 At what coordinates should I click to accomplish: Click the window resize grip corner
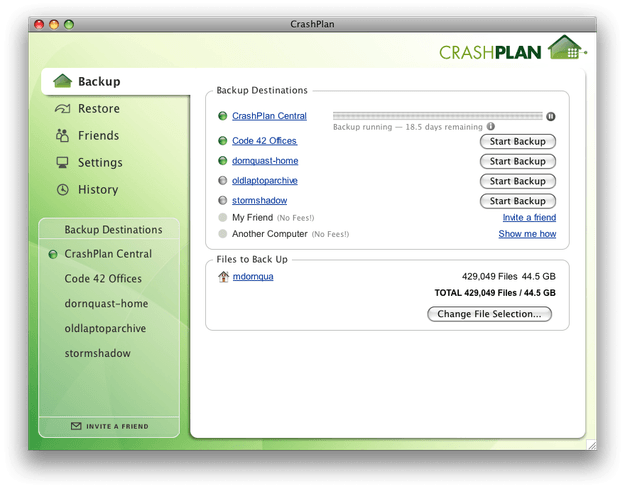(591, 444)
